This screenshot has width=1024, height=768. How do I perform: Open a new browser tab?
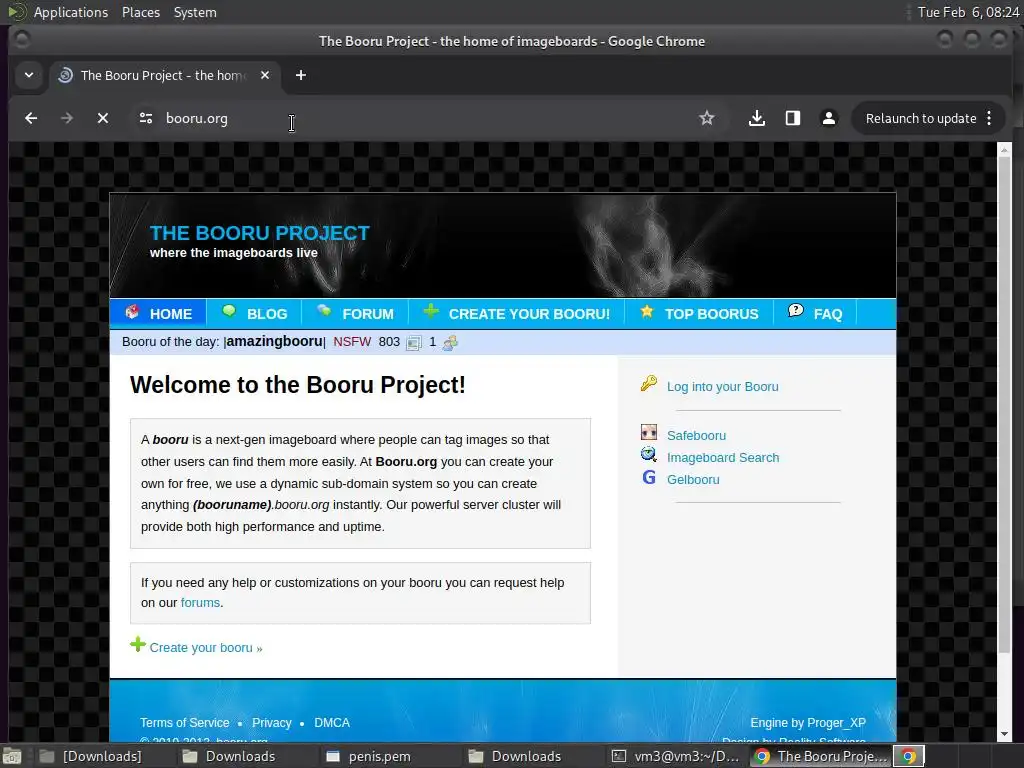300,75
